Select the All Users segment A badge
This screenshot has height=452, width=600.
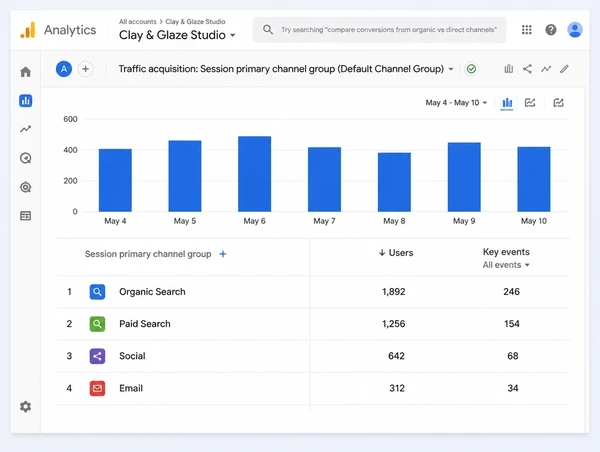[64, 69]
